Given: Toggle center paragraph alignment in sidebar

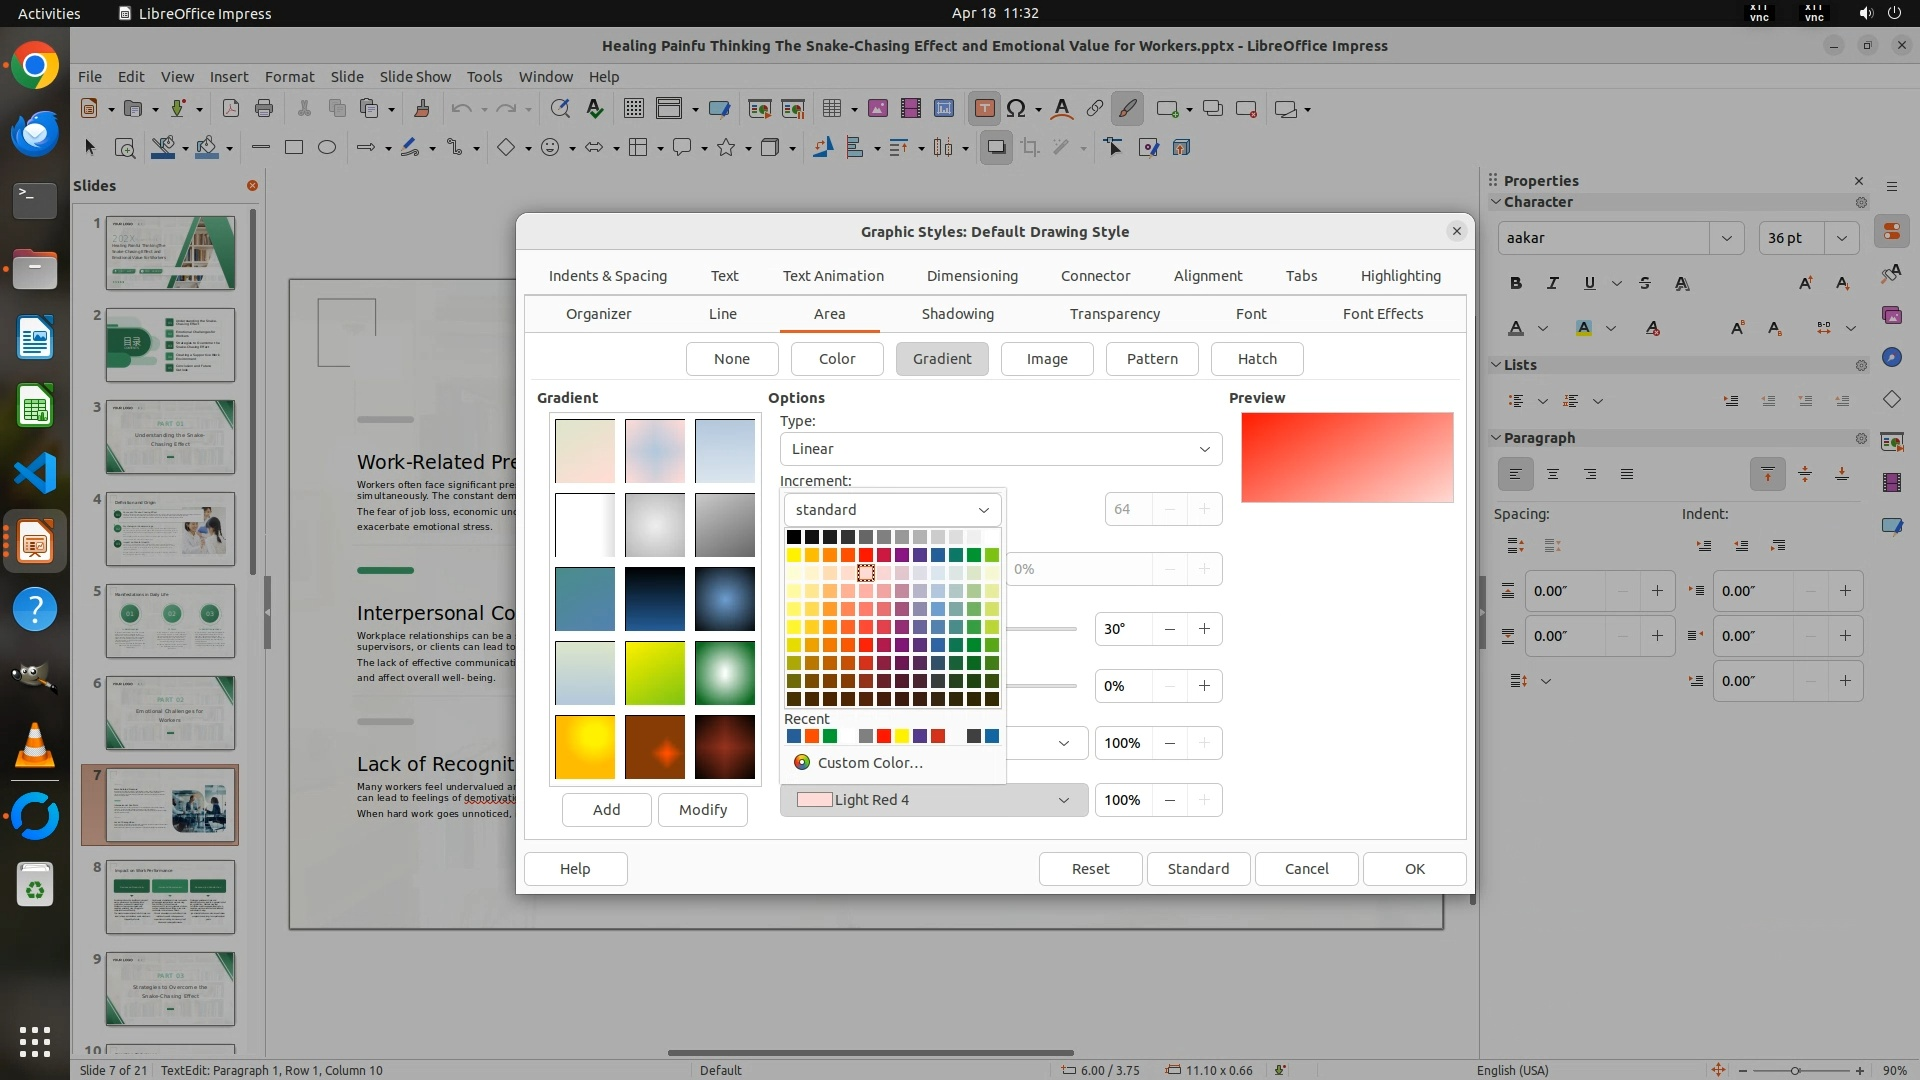Looking at the screenshot, I should click(x=1552, y=474).
